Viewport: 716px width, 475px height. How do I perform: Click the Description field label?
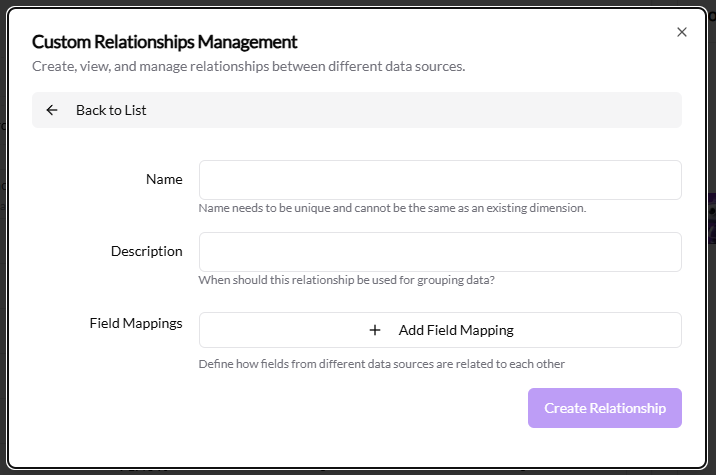[x=146, y=252]
